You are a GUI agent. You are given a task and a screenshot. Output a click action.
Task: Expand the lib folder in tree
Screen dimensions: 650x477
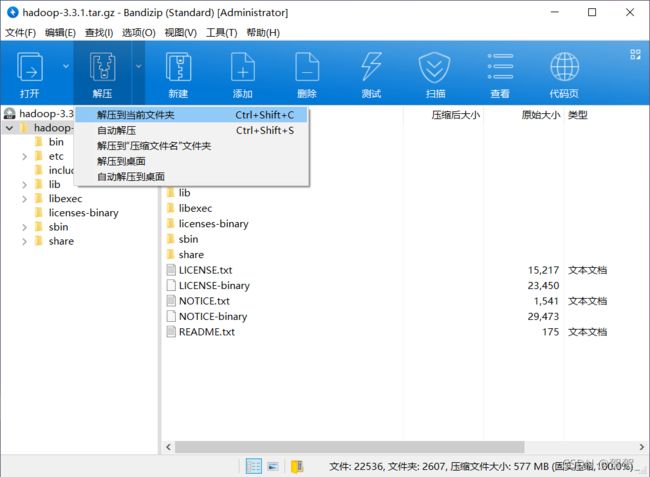click(24, 184)
